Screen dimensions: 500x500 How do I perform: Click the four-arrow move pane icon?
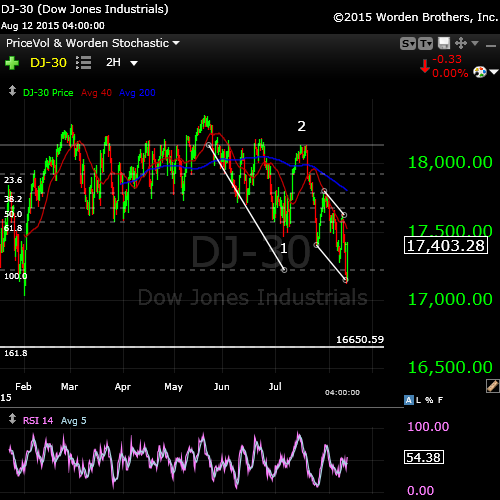point(461,43)
